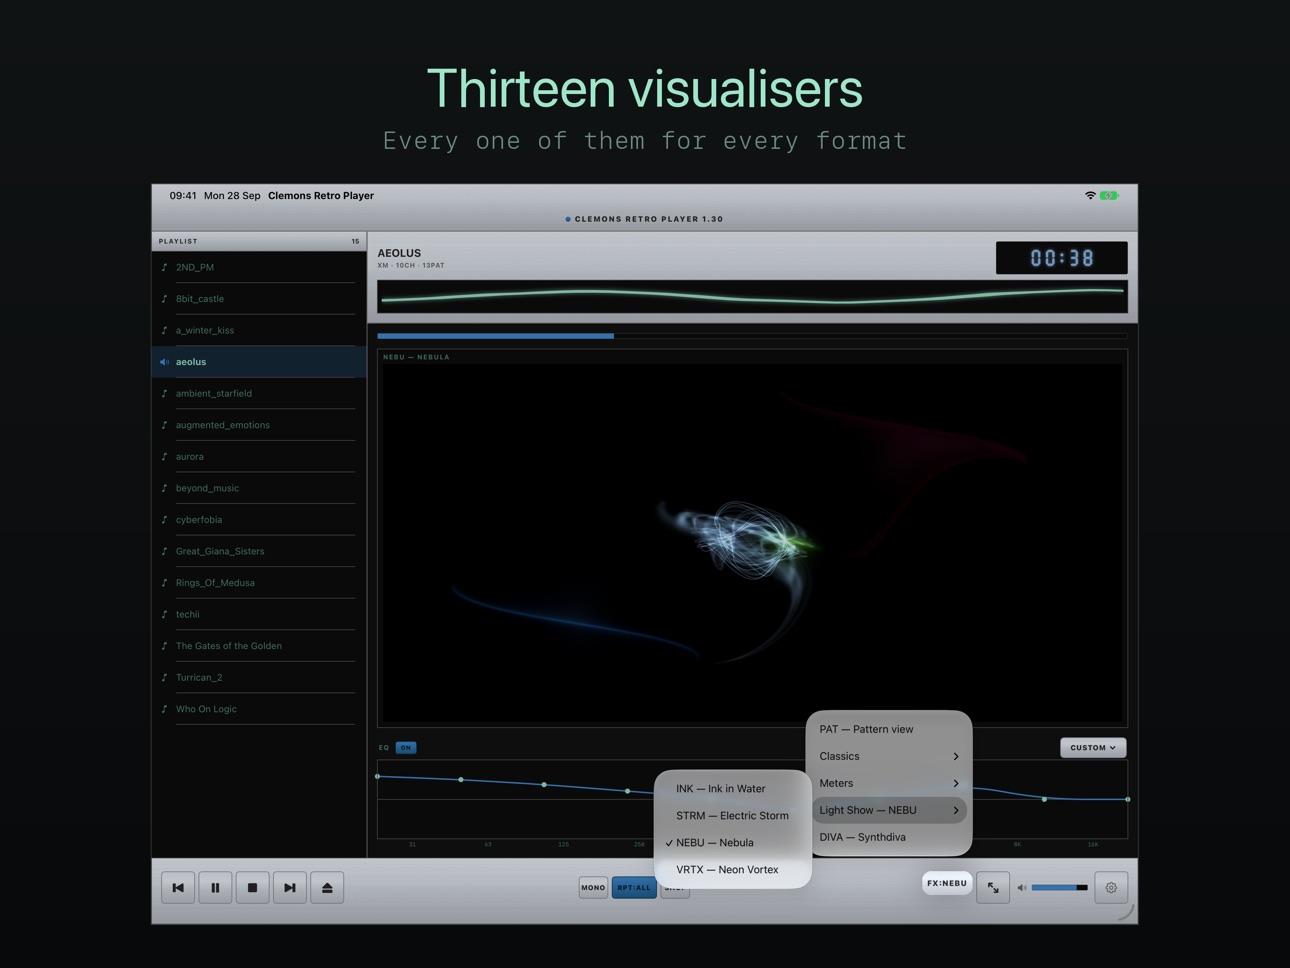Open settings gear
This screenshot has width=1290, height=968.
pyautogui.click(x=1111, y=887)
